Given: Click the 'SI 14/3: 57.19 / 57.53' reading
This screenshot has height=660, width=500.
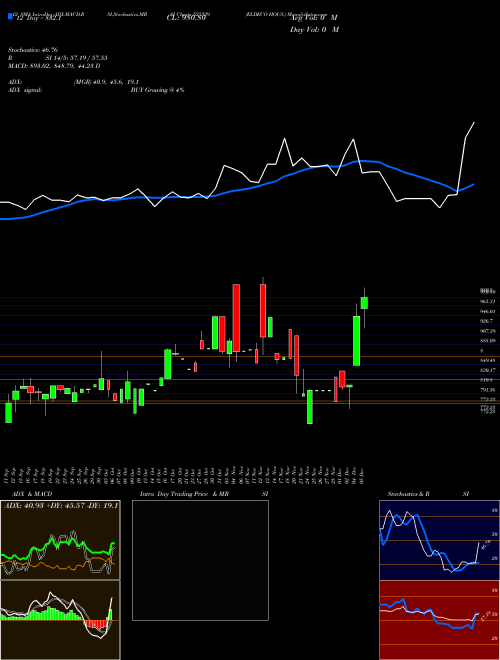Looking at the screenshot, I should 77,58.
